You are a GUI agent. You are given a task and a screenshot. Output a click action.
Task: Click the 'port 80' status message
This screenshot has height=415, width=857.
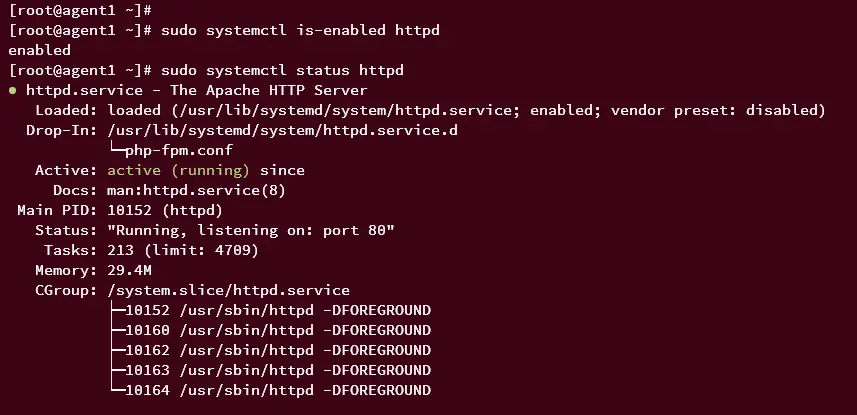pyautogui.click(x=354, y=230)
